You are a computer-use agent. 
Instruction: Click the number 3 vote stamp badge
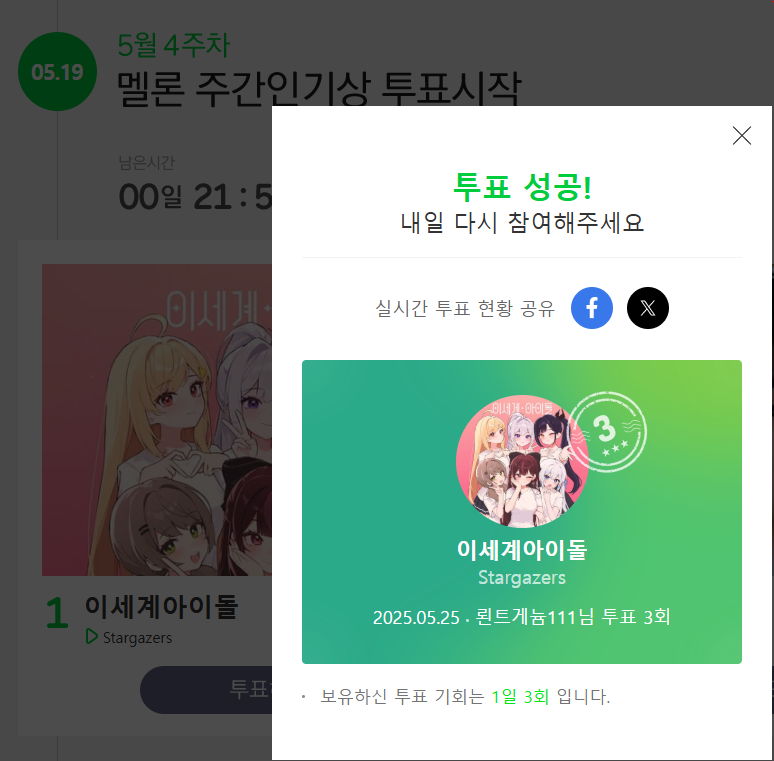tap(610, 431)
